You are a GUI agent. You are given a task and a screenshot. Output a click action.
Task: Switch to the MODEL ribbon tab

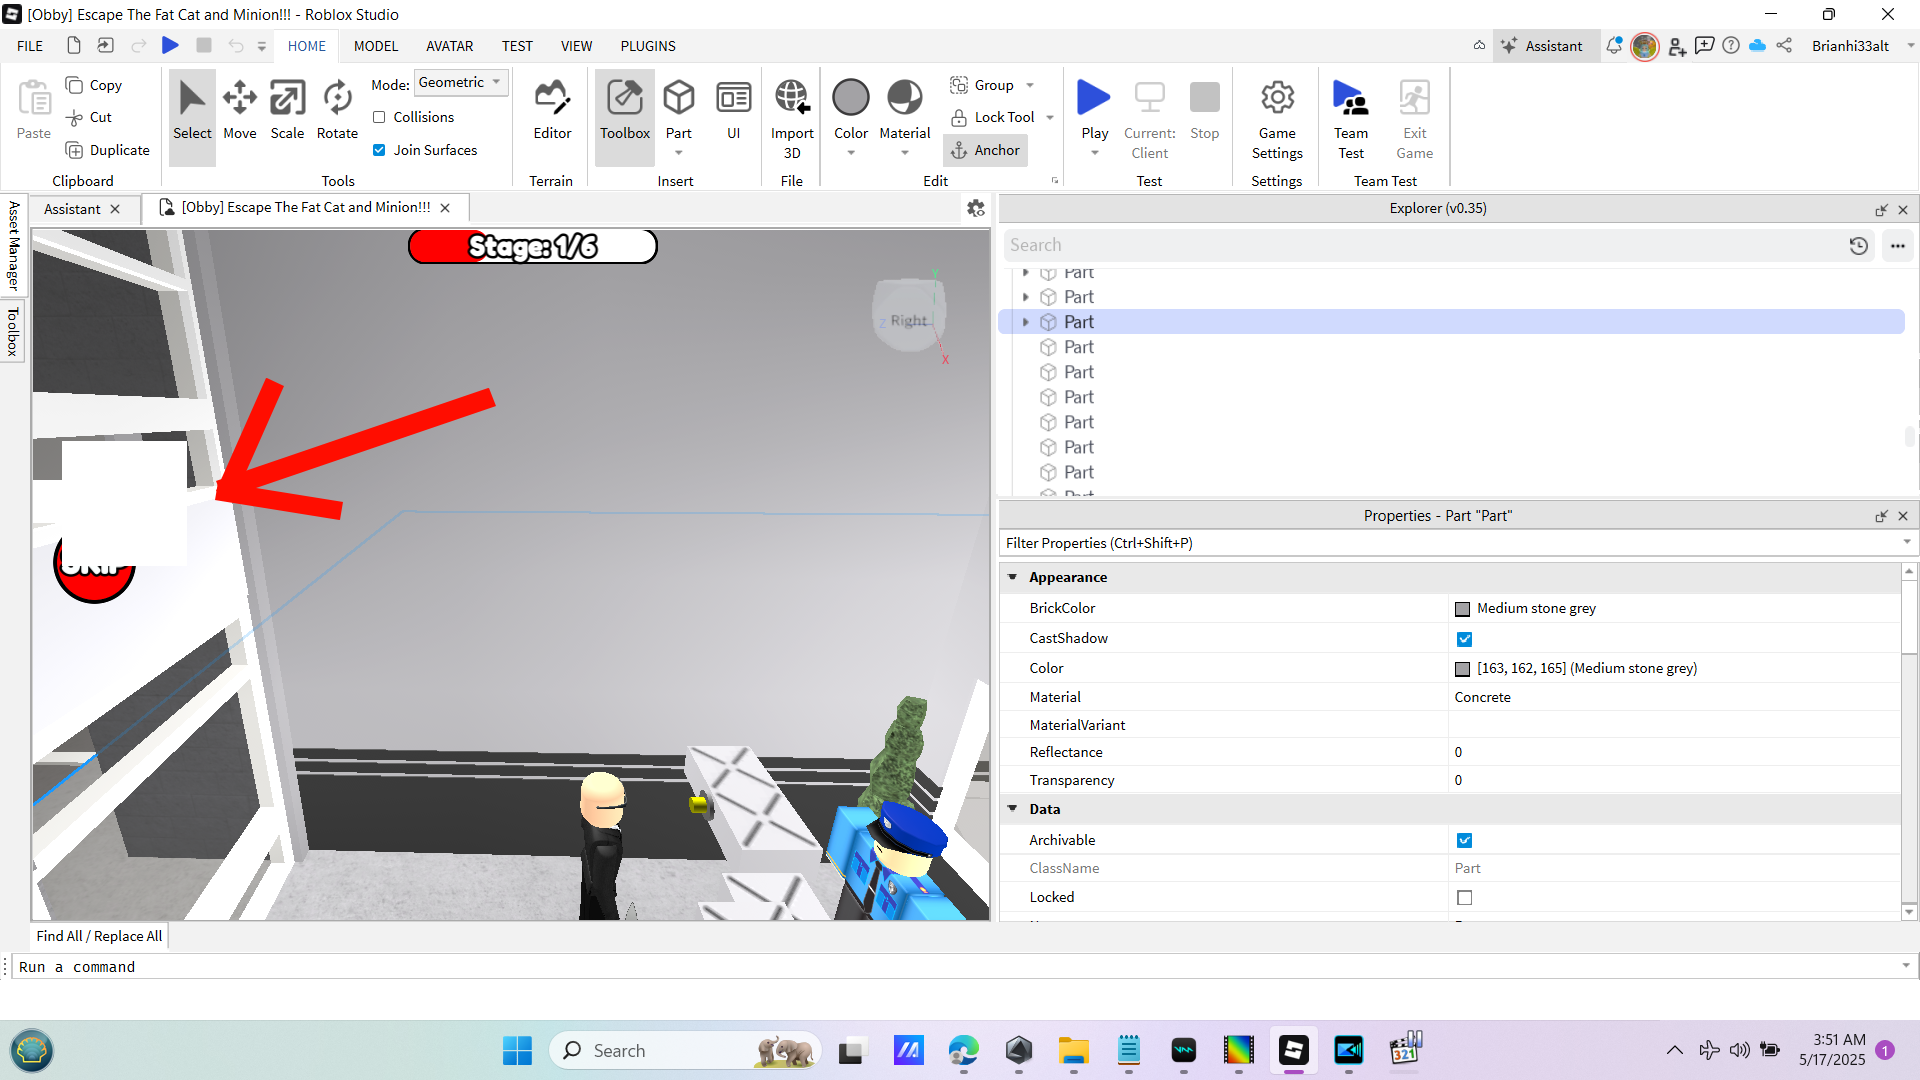[376, 46]
